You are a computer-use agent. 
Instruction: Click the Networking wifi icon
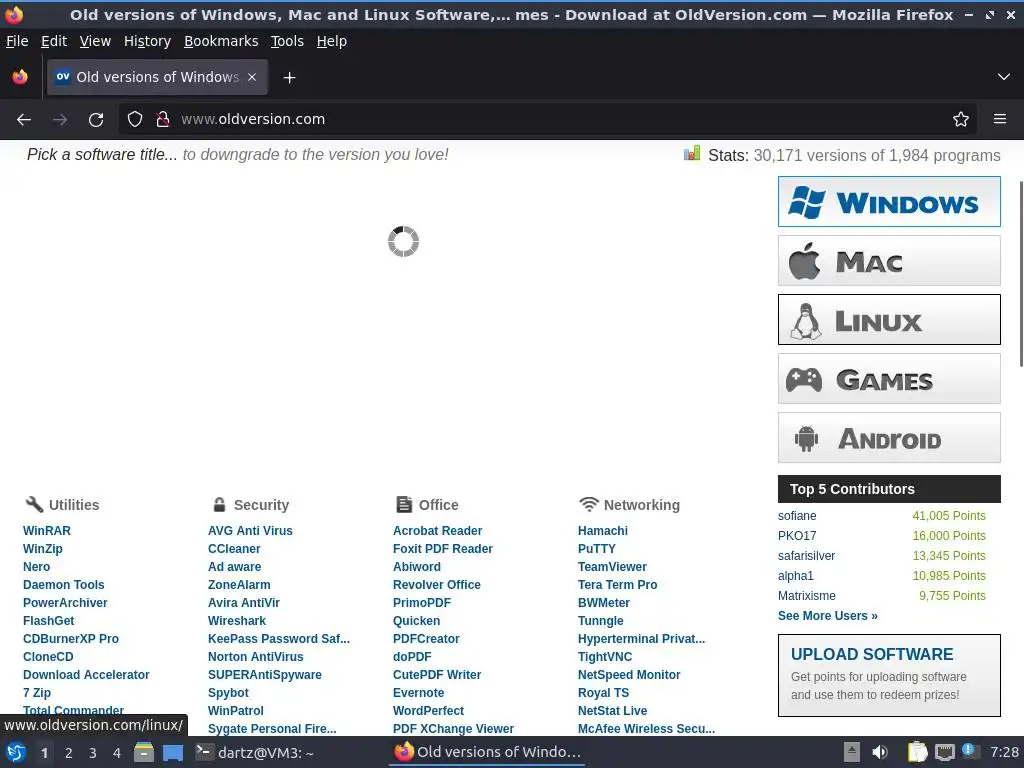pos(588,504)
